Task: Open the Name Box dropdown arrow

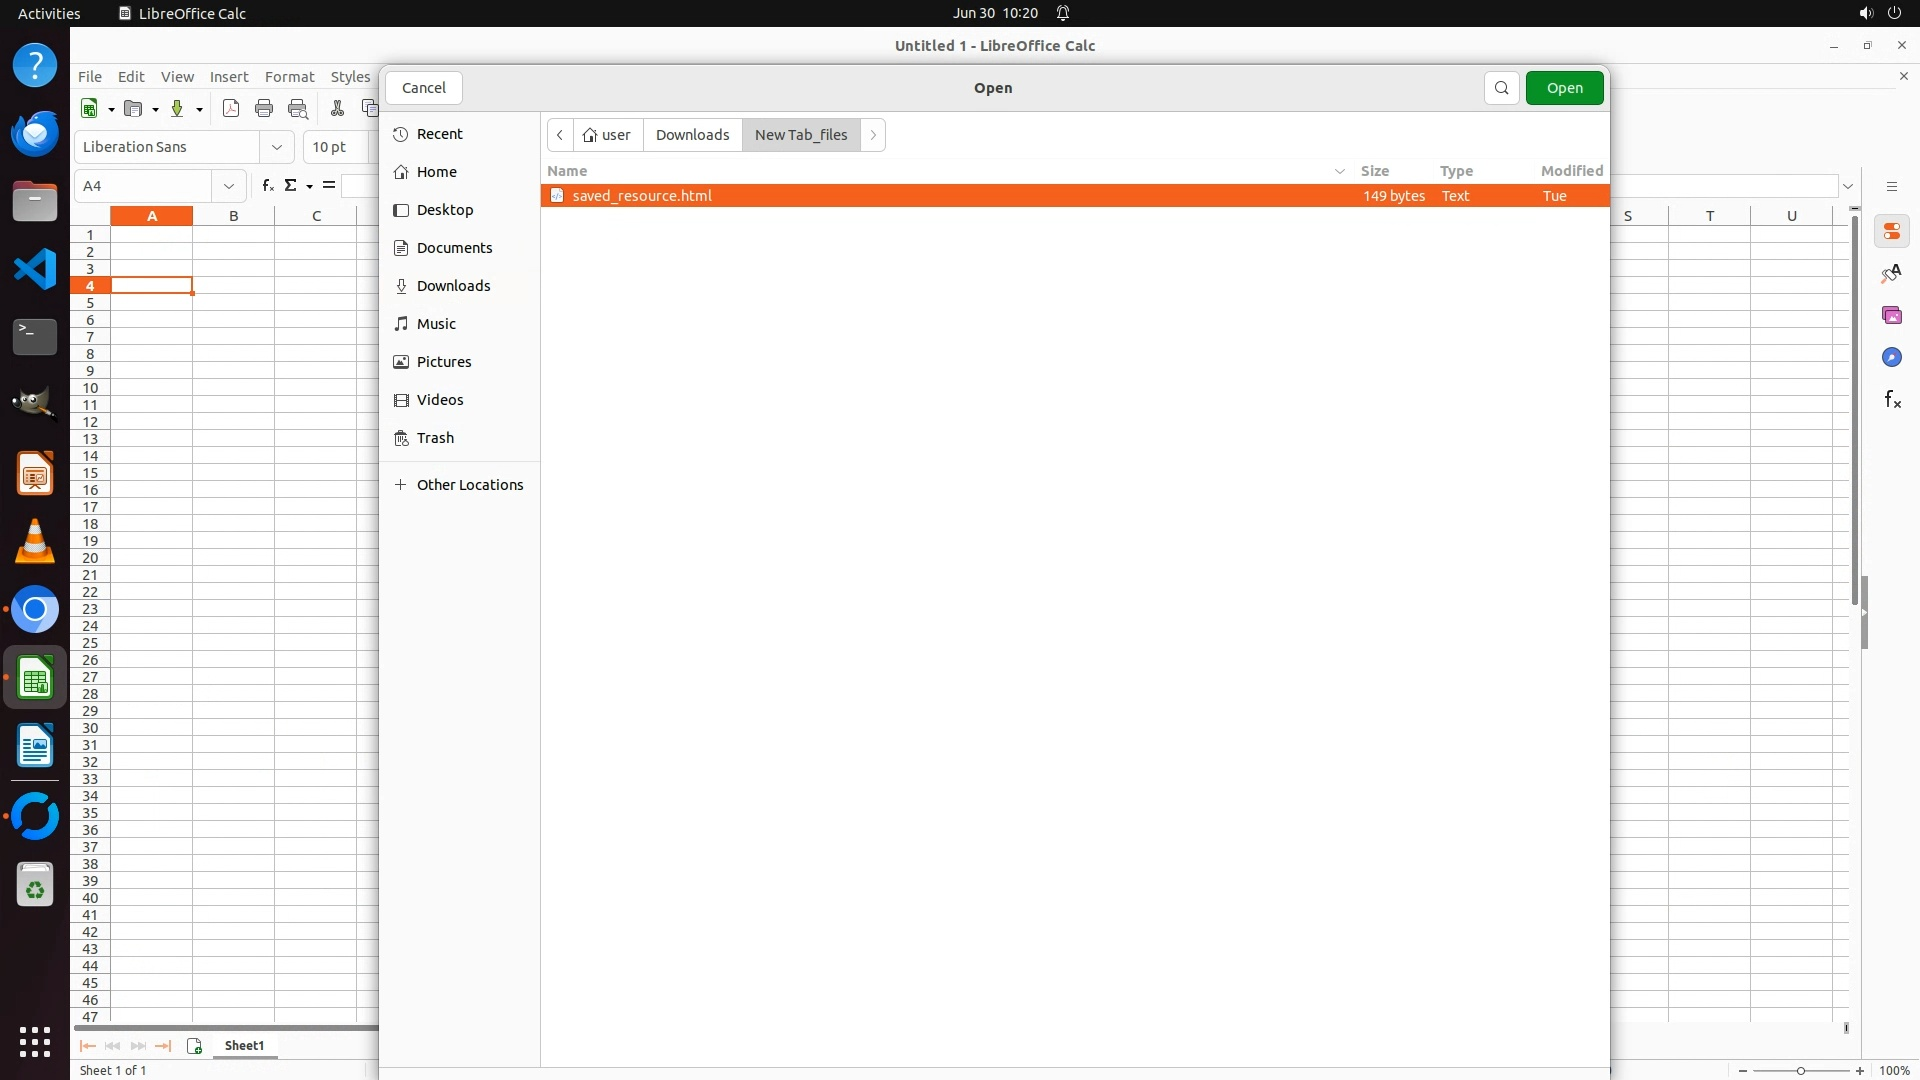Action: pos(229,186)
